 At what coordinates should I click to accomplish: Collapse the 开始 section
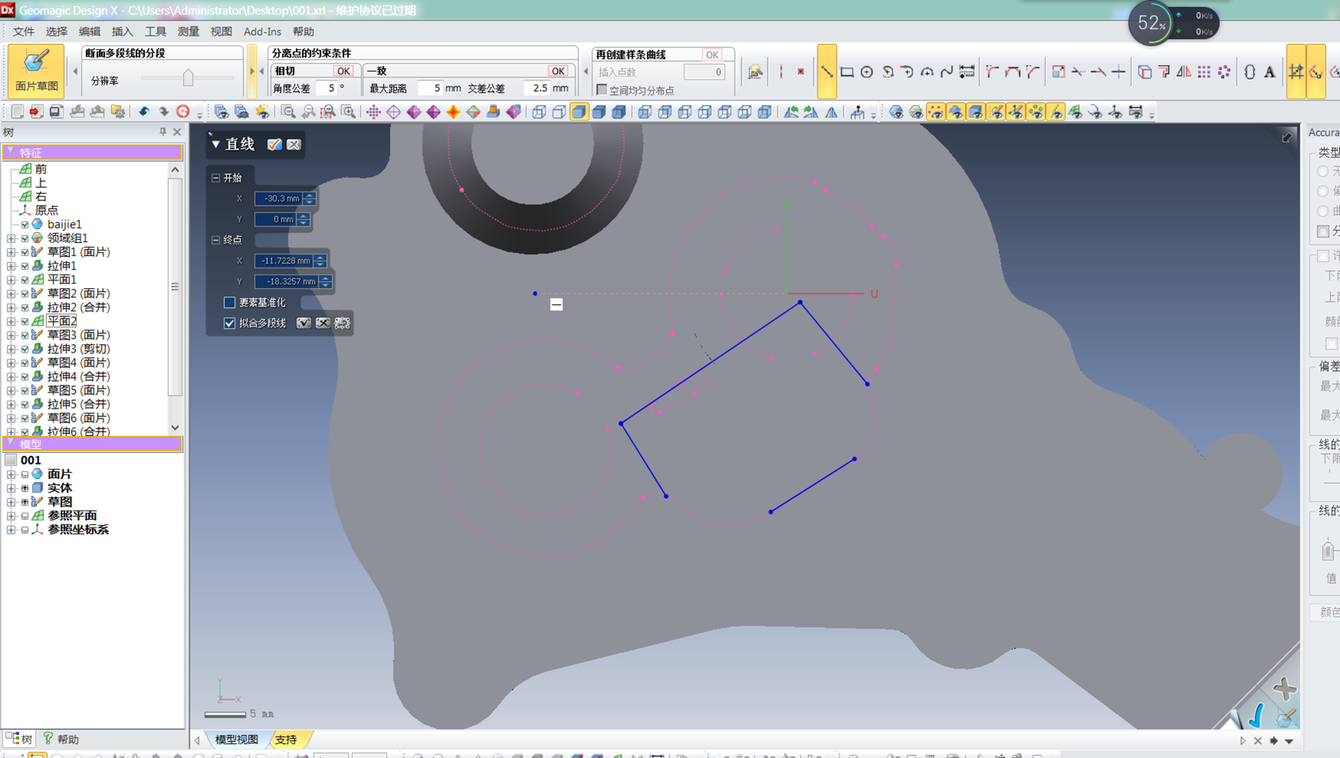(216, 178)
